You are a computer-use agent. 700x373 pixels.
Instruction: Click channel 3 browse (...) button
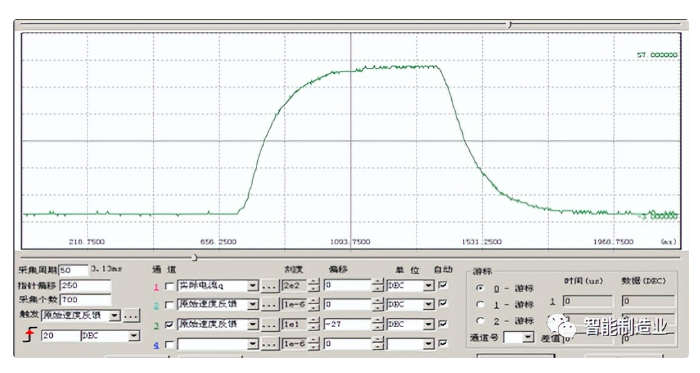pos(269,324)
